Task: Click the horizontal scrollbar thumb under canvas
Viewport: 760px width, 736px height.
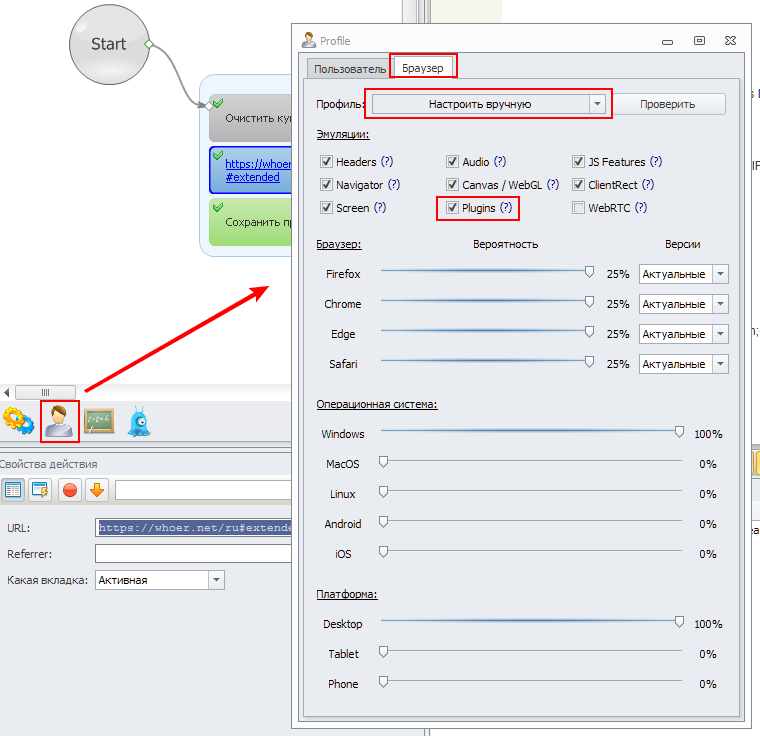Action: pos(46,392)
